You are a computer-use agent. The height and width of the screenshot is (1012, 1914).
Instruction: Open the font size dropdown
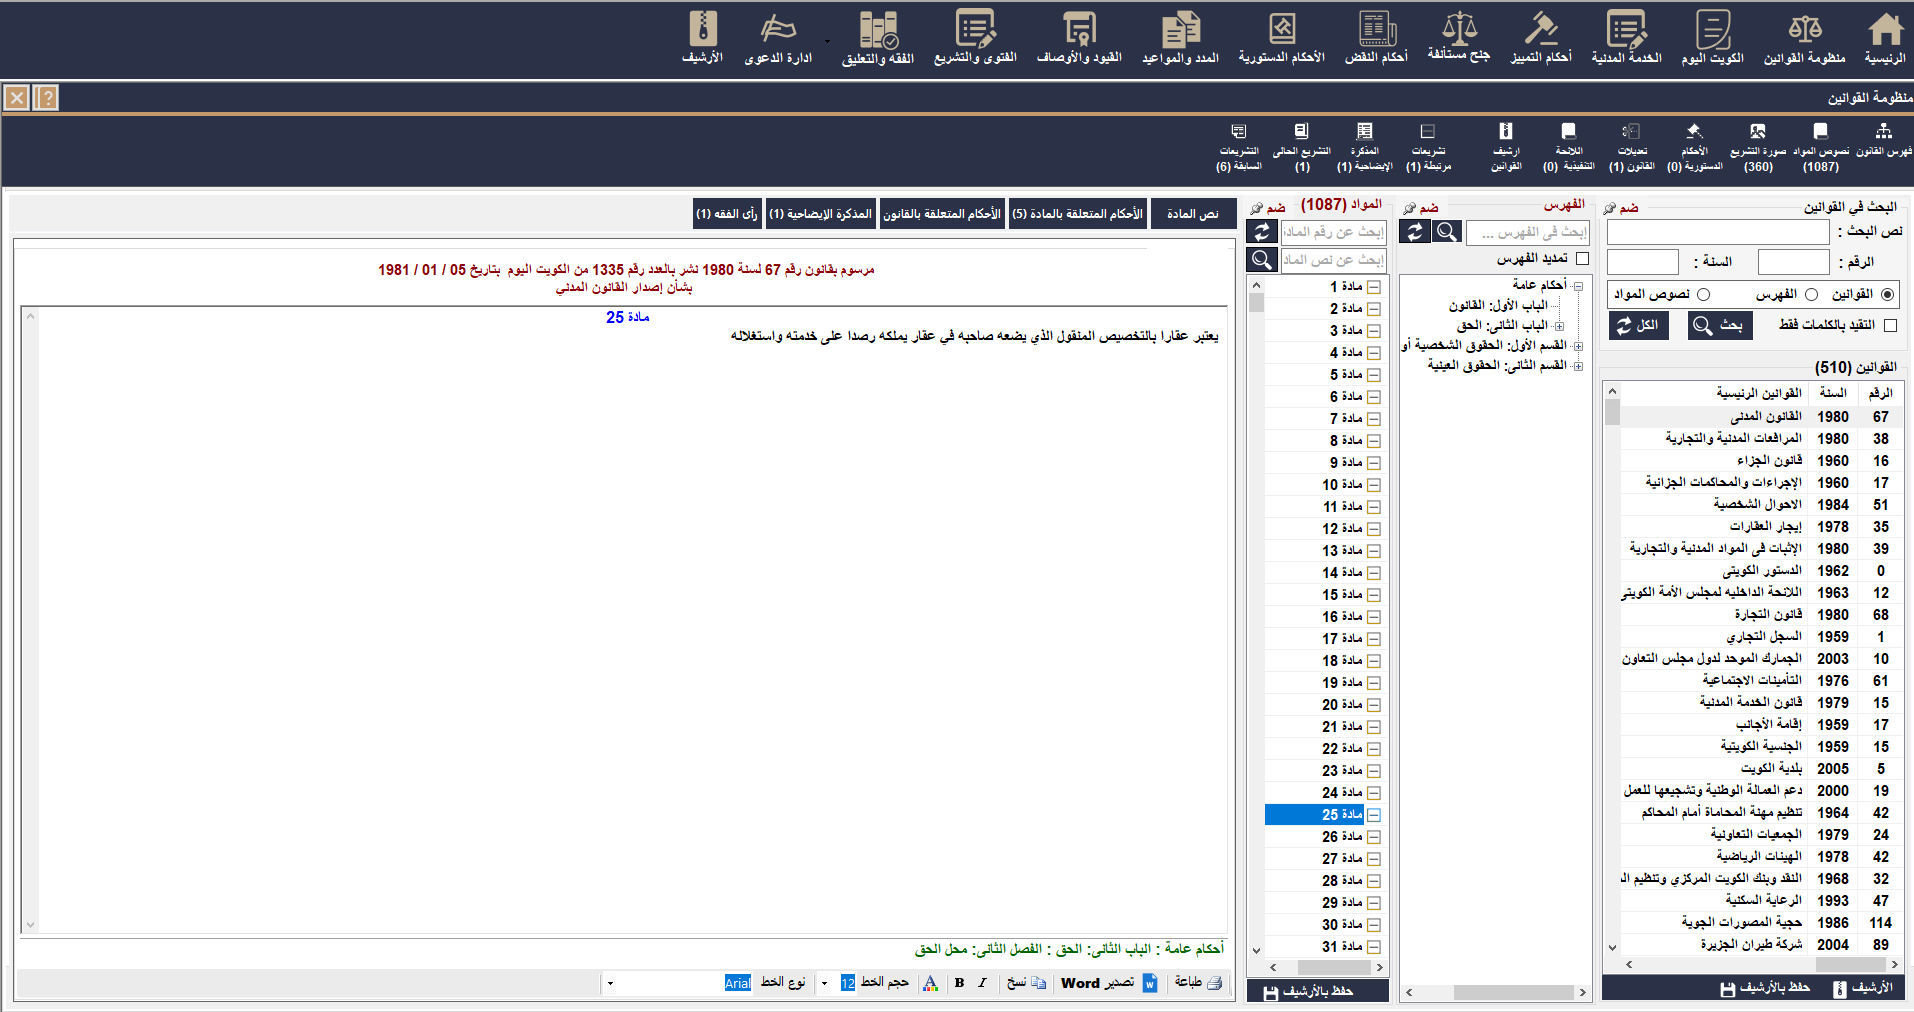[x=824, y=983]
